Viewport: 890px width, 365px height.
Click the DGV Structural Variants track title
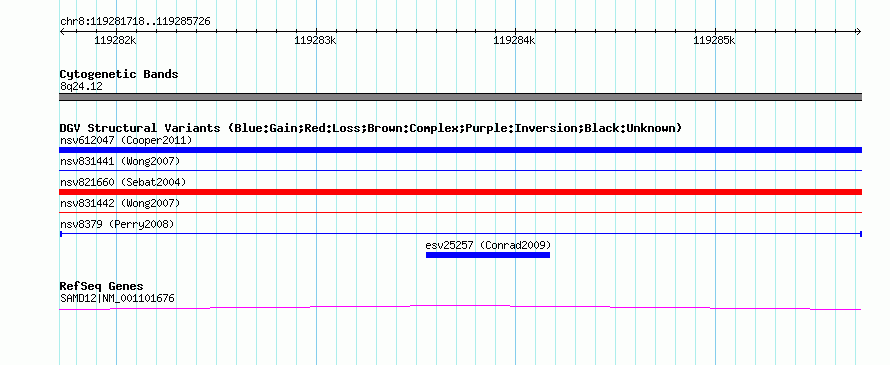371,128
